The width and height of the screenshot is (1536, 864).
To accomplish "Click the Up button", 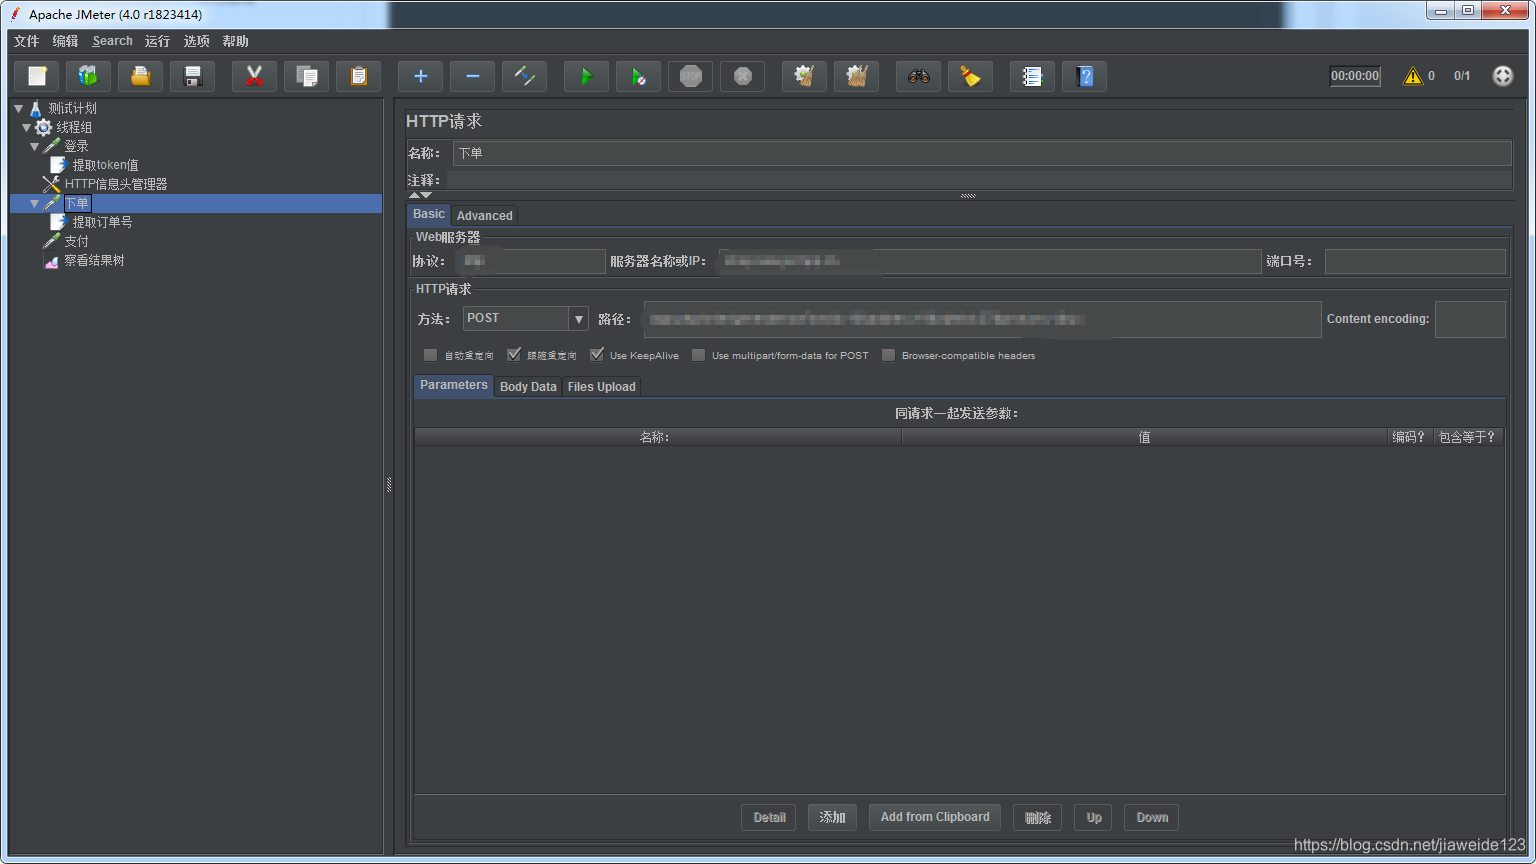I will pos(1094,817).
